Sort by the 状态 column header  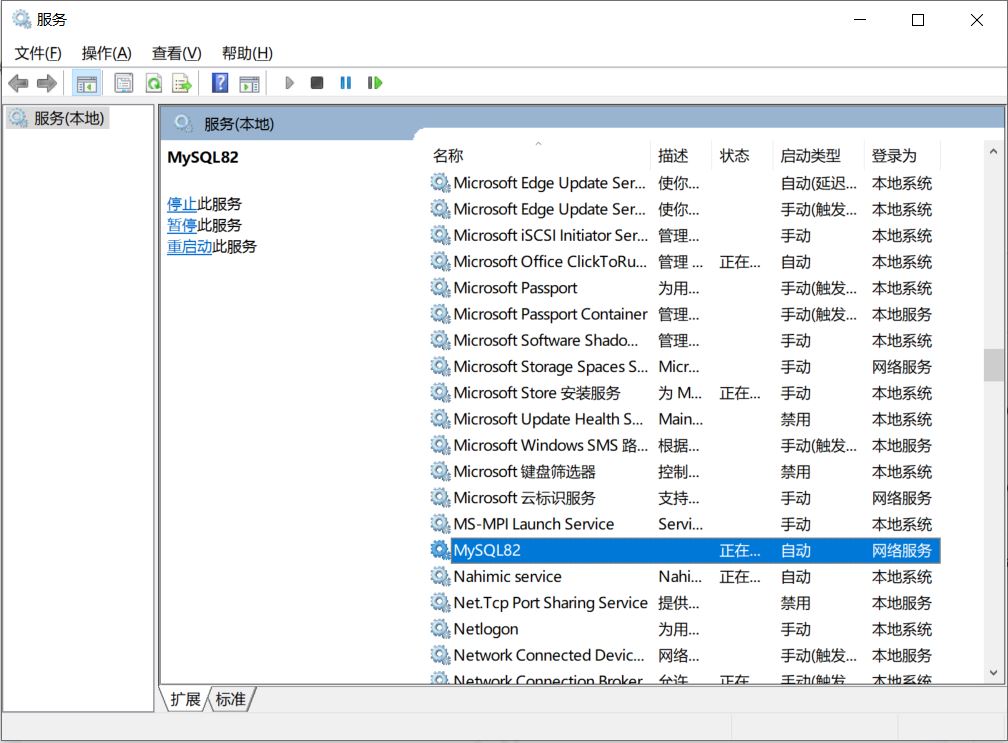pos(742,156)
